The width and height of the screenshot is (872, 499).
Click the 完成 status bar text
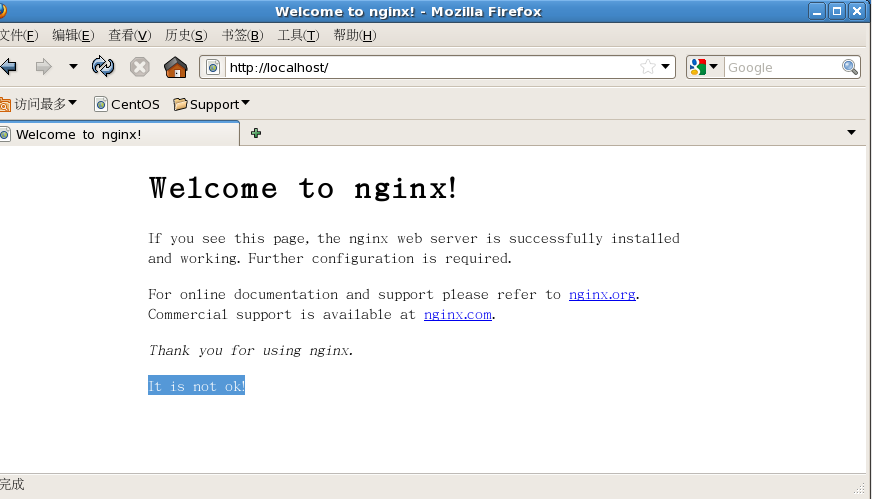(x=12, y=484)
